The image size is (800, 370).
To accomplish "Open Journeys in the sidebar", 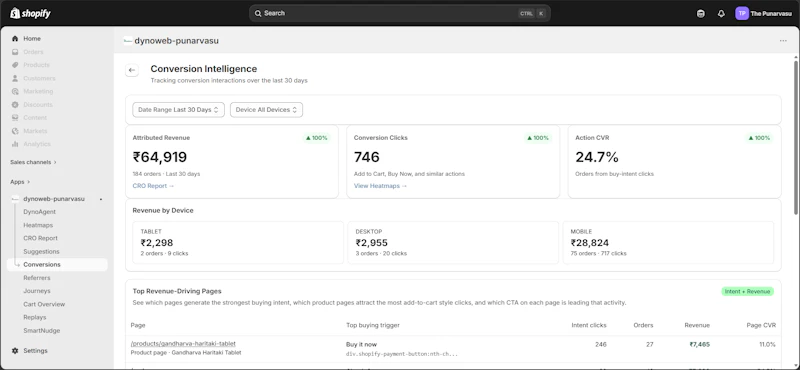I will click(37, 291).
